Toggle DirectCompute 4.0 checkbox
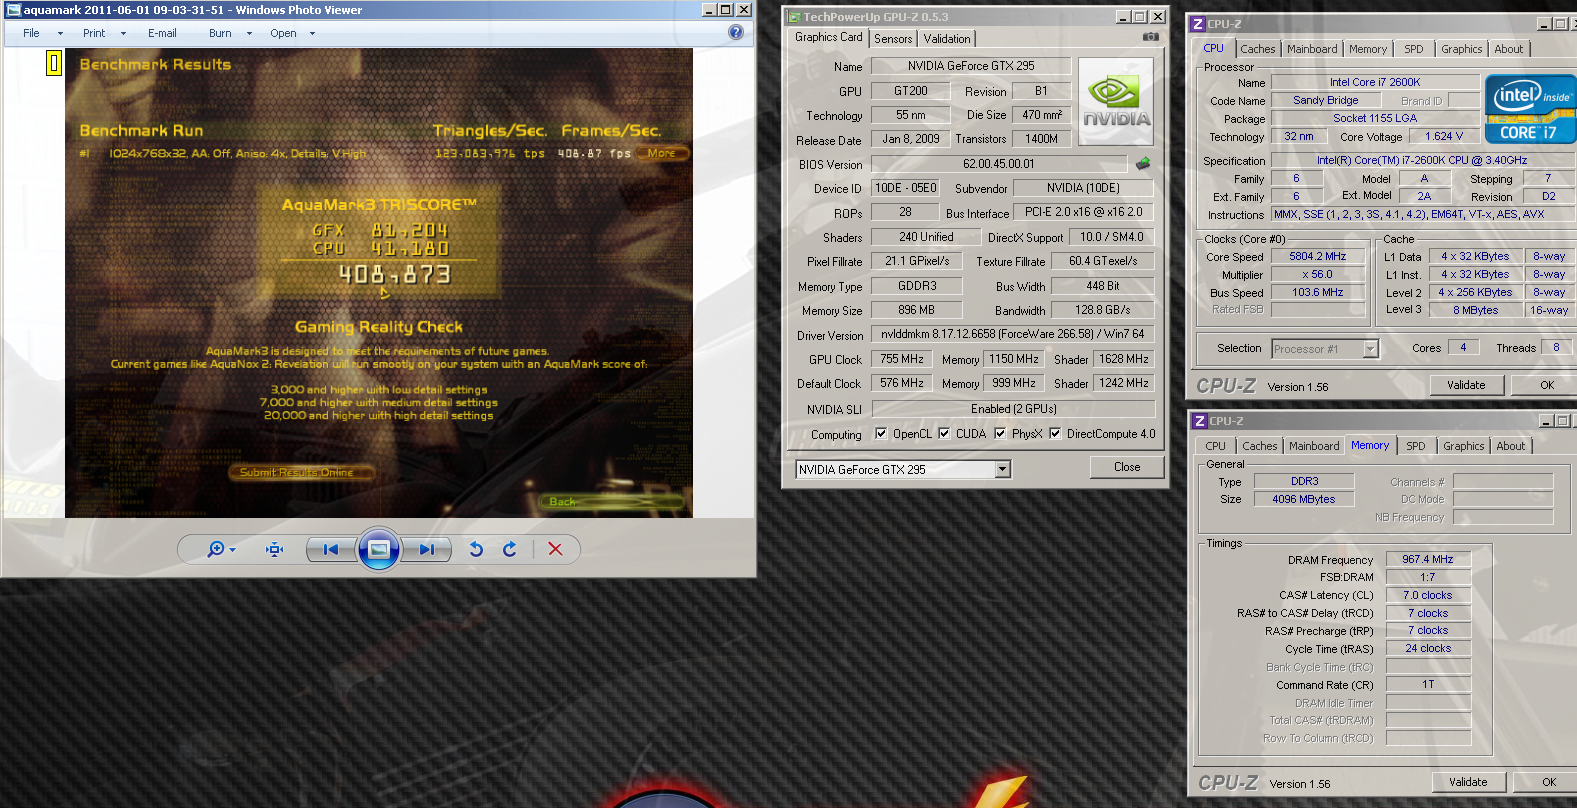The image size is (1577, 808). click(x=1055, y=434)
